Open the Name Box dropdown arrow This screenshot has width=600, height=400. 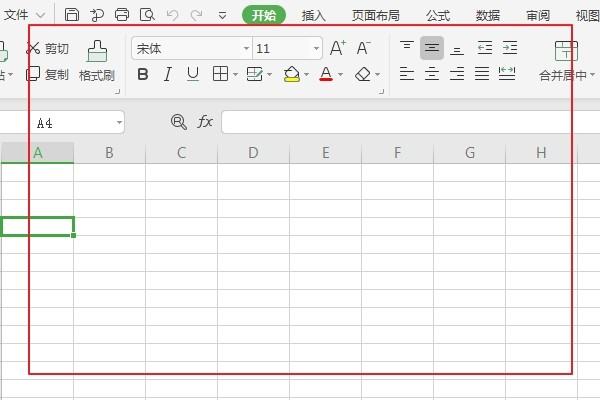pyautogui.click(x=119, y=122)
